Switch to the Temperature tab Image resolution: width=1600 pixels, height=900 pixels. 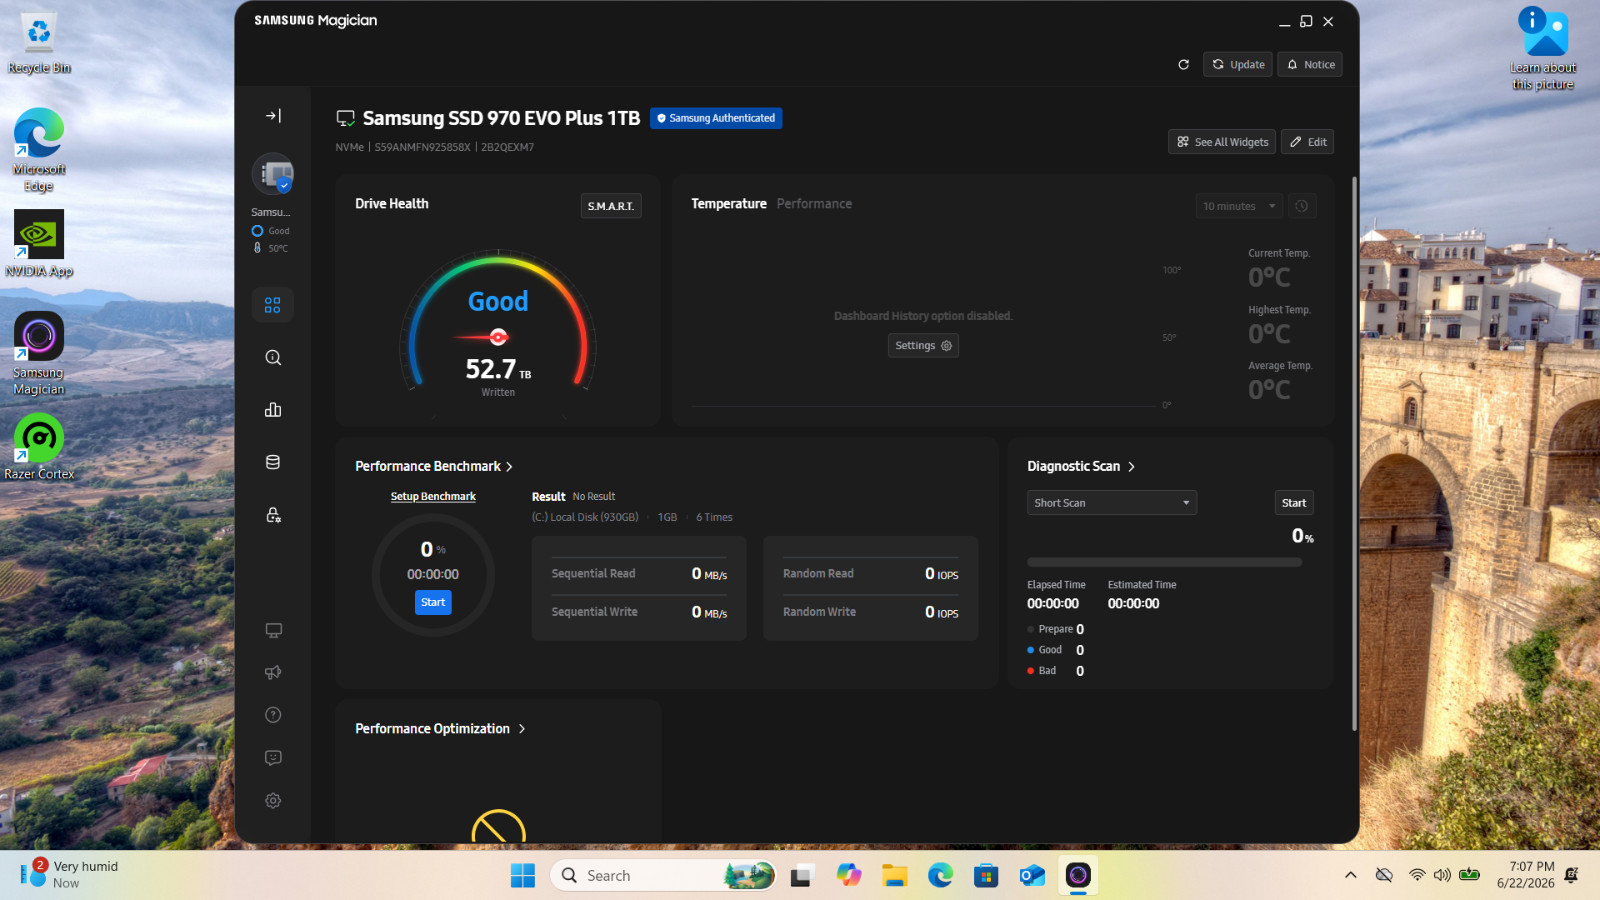729,204
